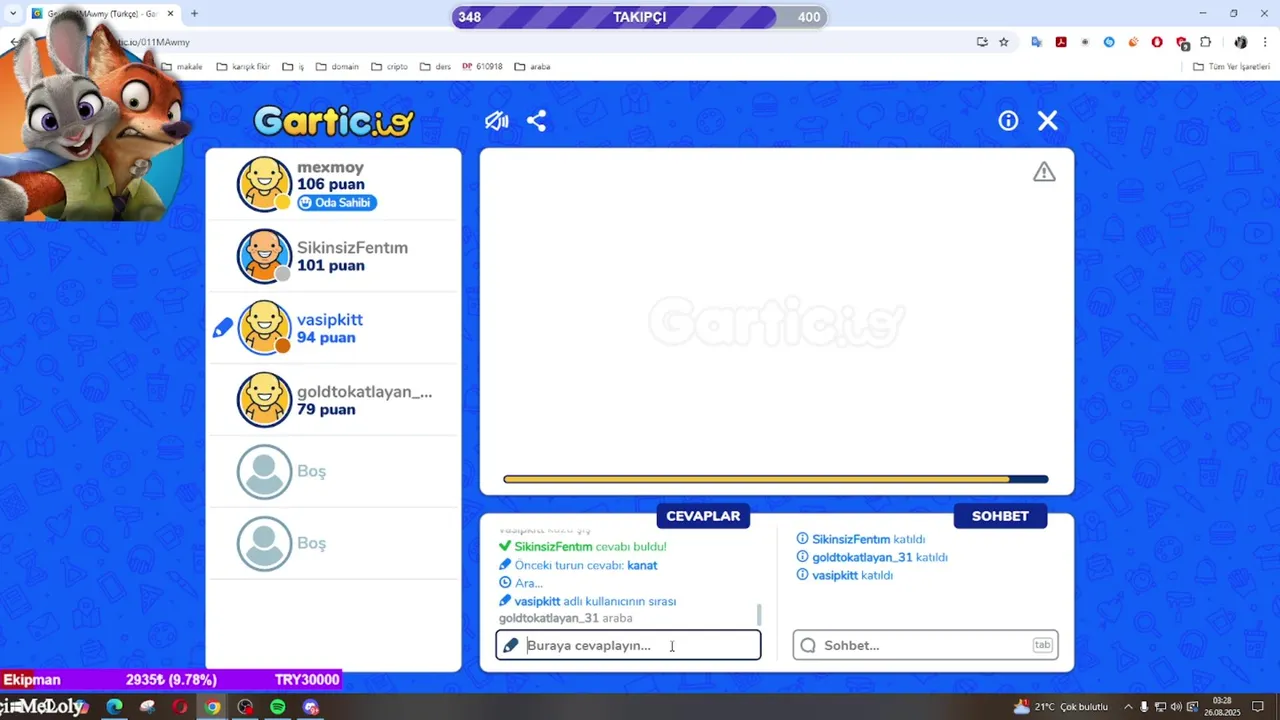The image size is (1280, 720).
Task: Open the 'araba' bookmark folder
Action: 533,67
